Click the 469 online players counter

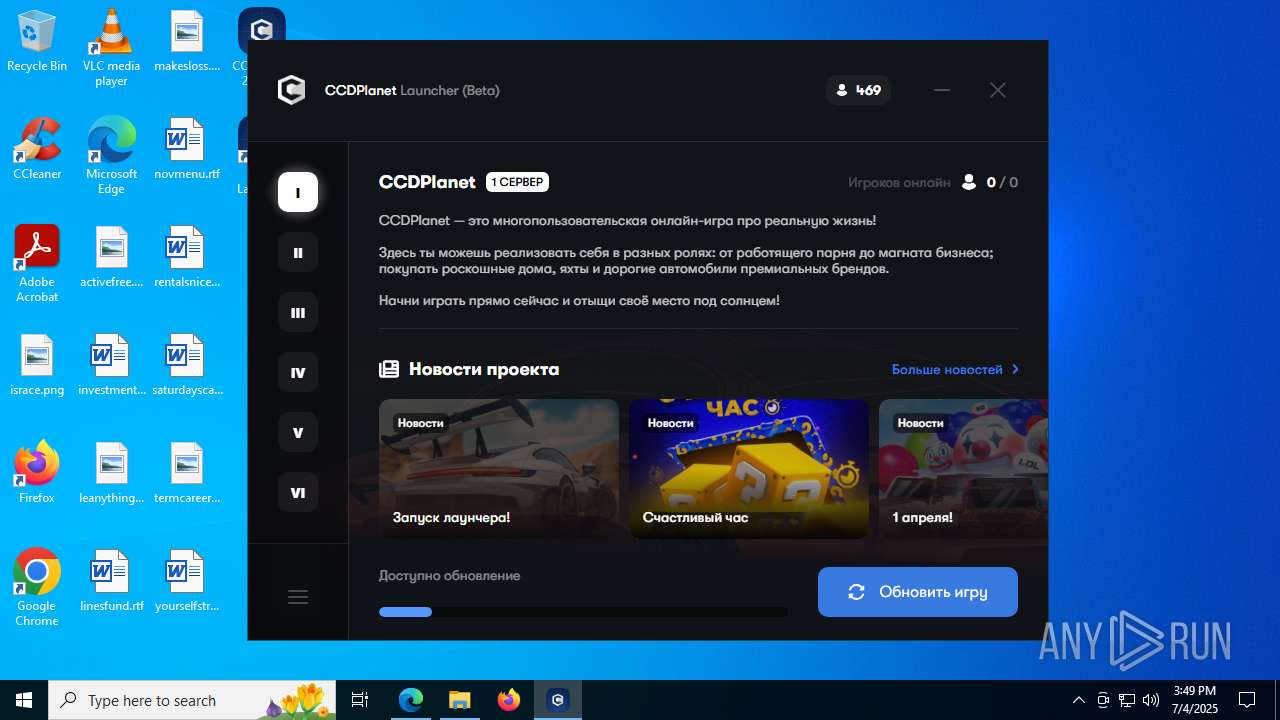pyautogui.click(x=858, y=90)
